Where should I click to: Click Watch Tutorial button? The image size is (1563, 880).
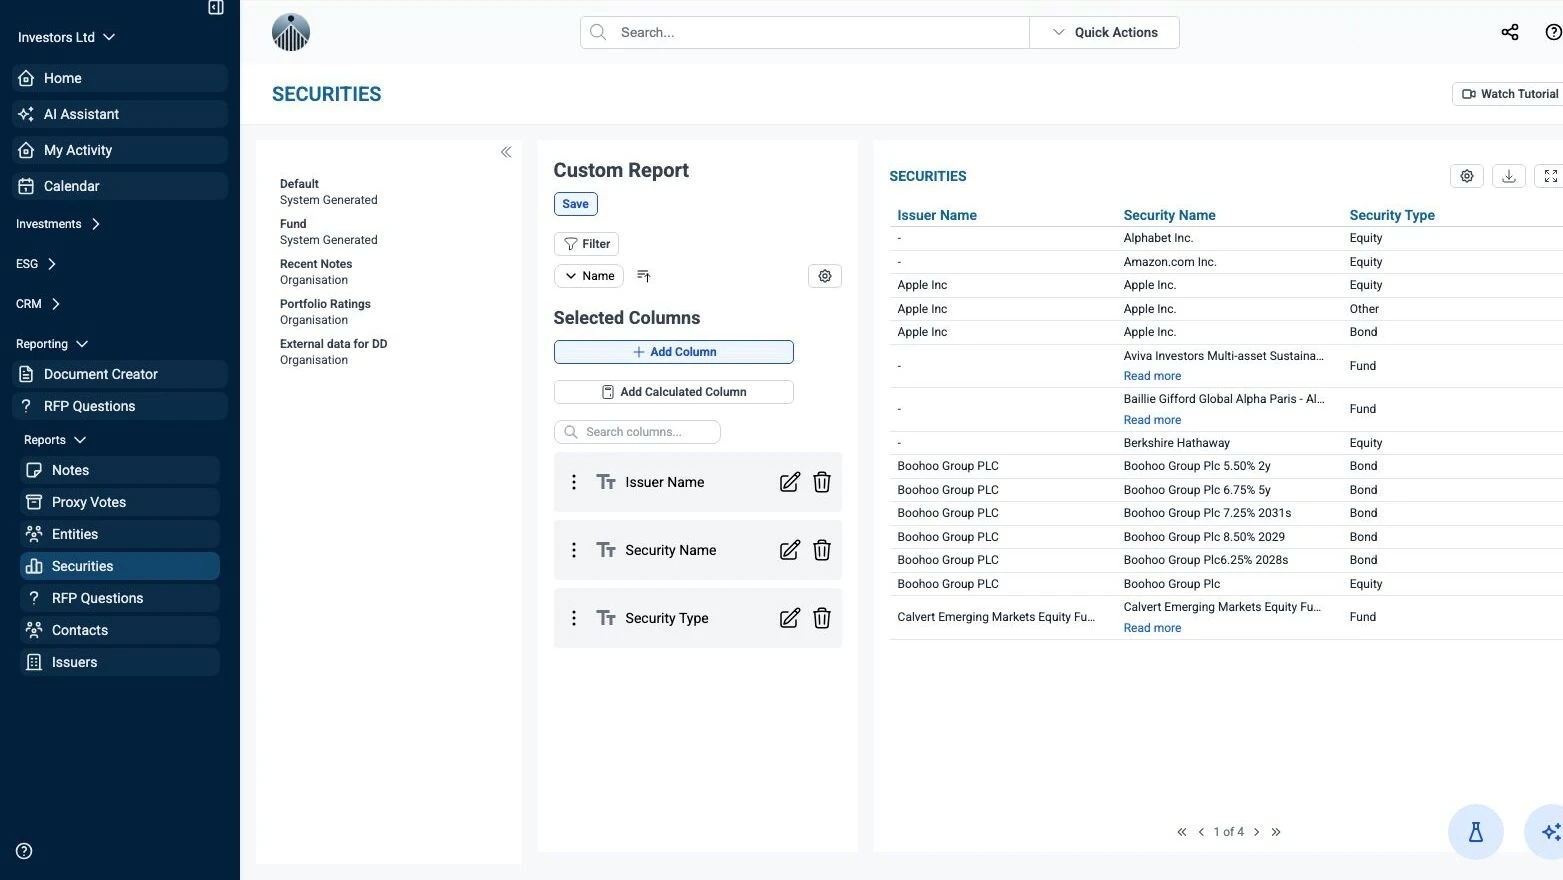tap(1510, 94)
